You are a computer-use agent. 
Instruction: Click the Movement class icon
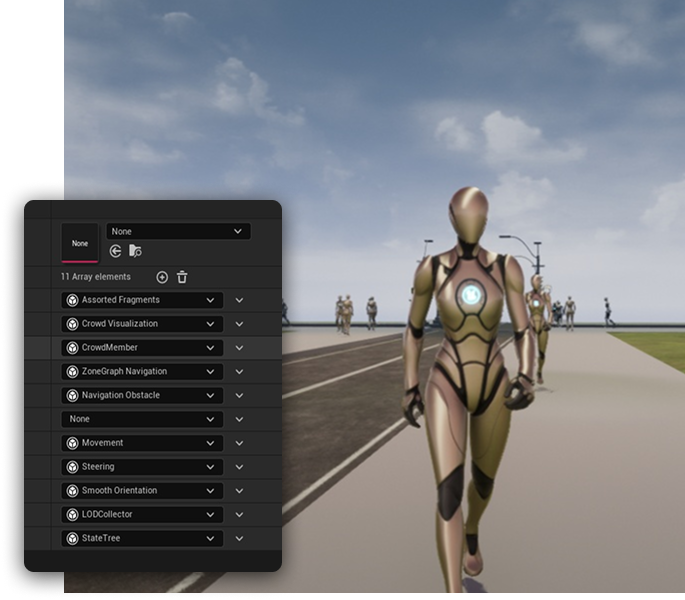72,443
